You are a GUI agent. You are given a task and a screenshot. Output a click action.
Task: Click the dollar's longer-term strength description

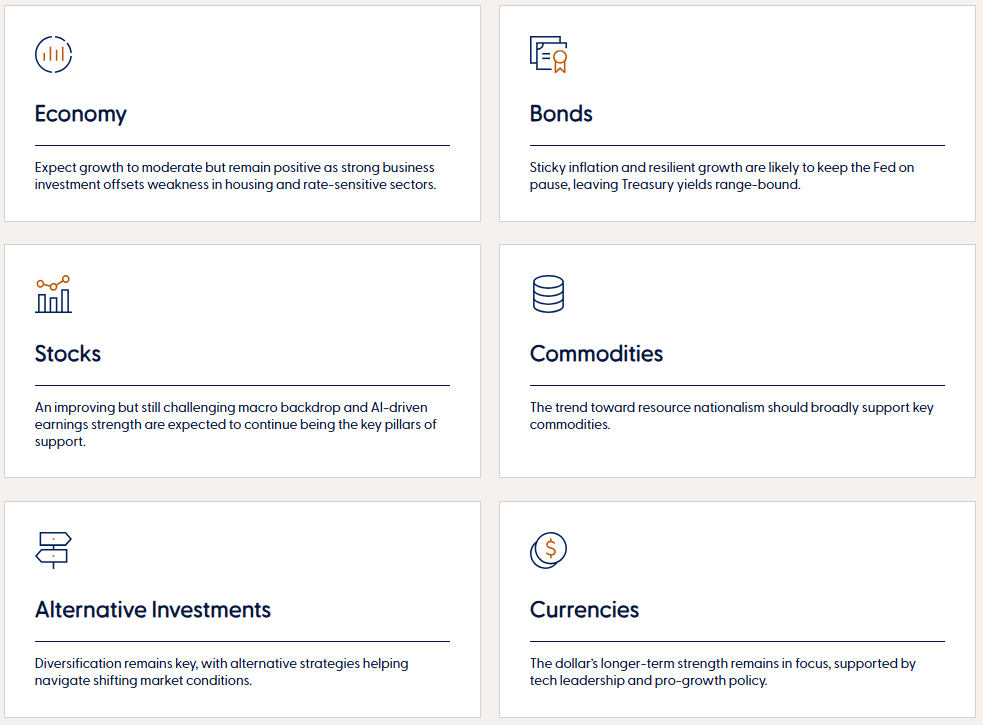(723, 672)
